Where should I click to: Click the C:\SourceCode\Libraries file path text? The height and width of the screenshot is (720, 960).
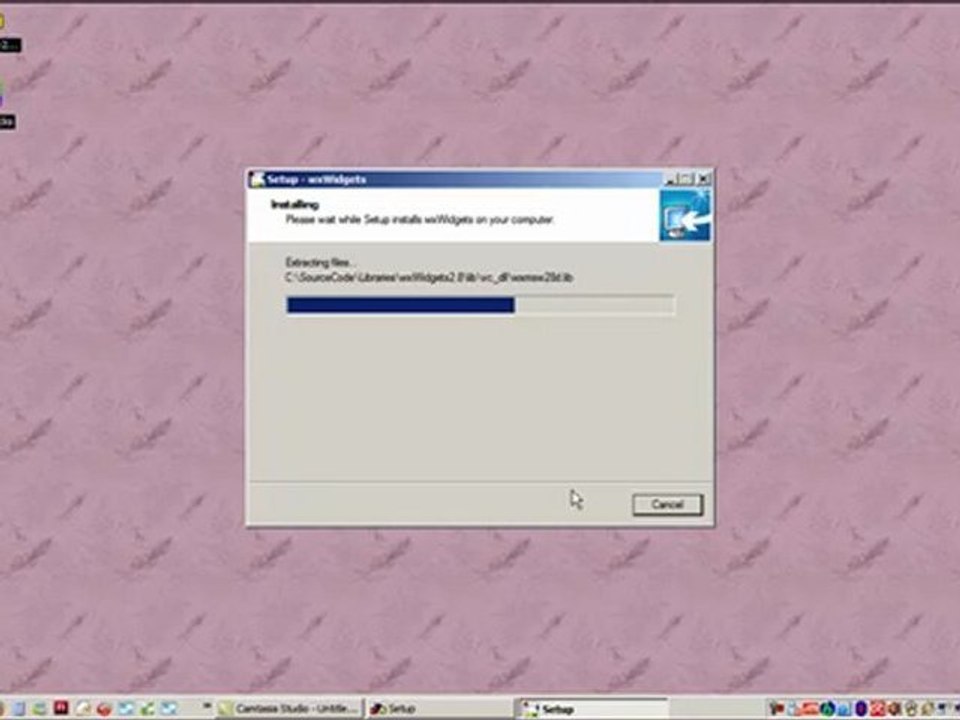[429, 277]
